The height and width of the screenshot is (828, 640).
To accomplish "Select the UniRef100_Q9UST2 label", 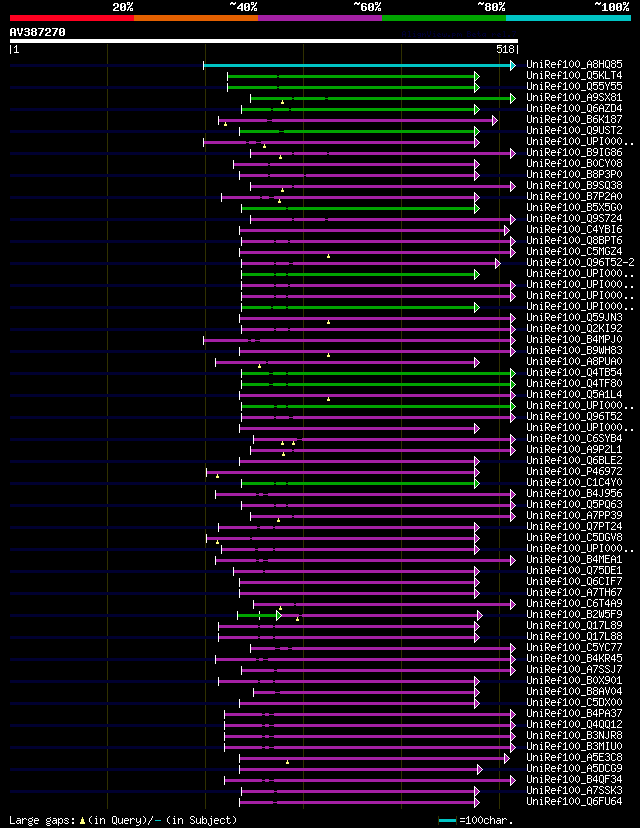I will tap(575, 130).
